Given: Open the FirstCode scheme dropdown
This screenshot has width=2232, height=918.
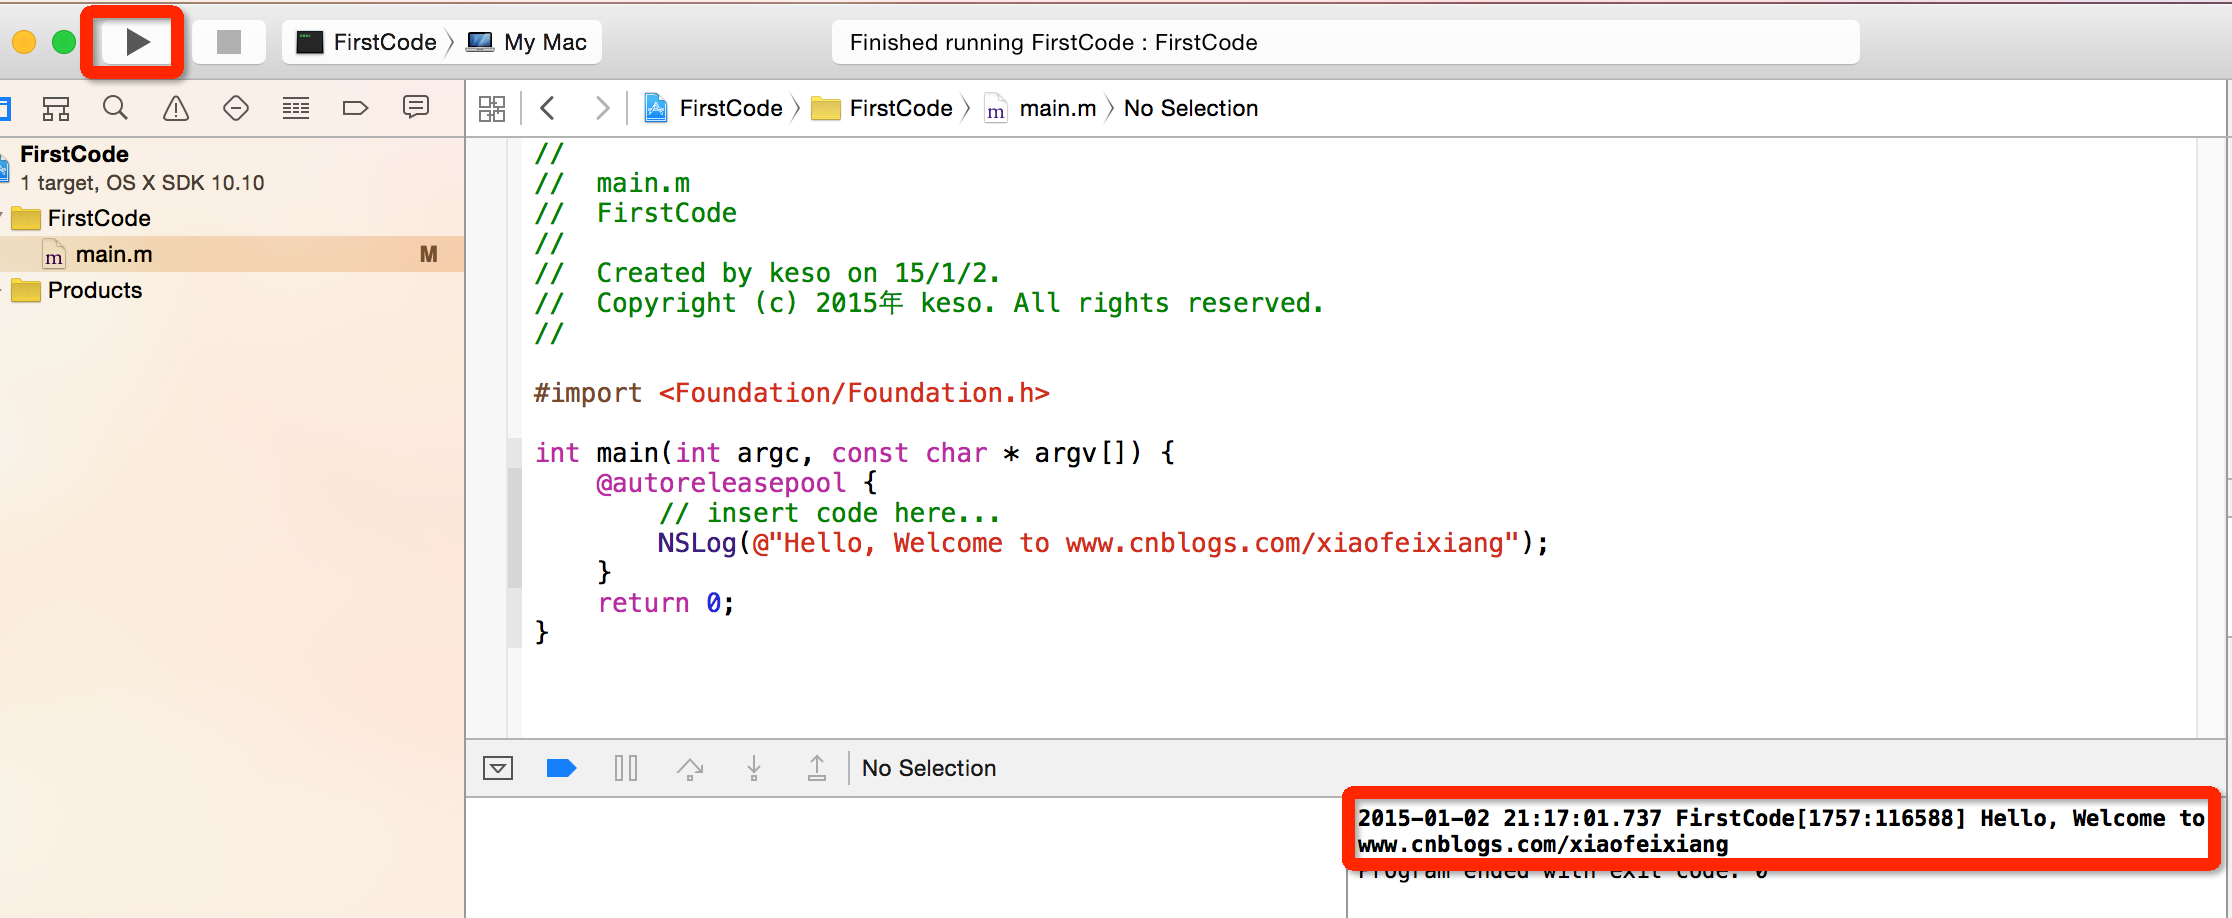Looking at the screenshot, I should click(368, 42).
